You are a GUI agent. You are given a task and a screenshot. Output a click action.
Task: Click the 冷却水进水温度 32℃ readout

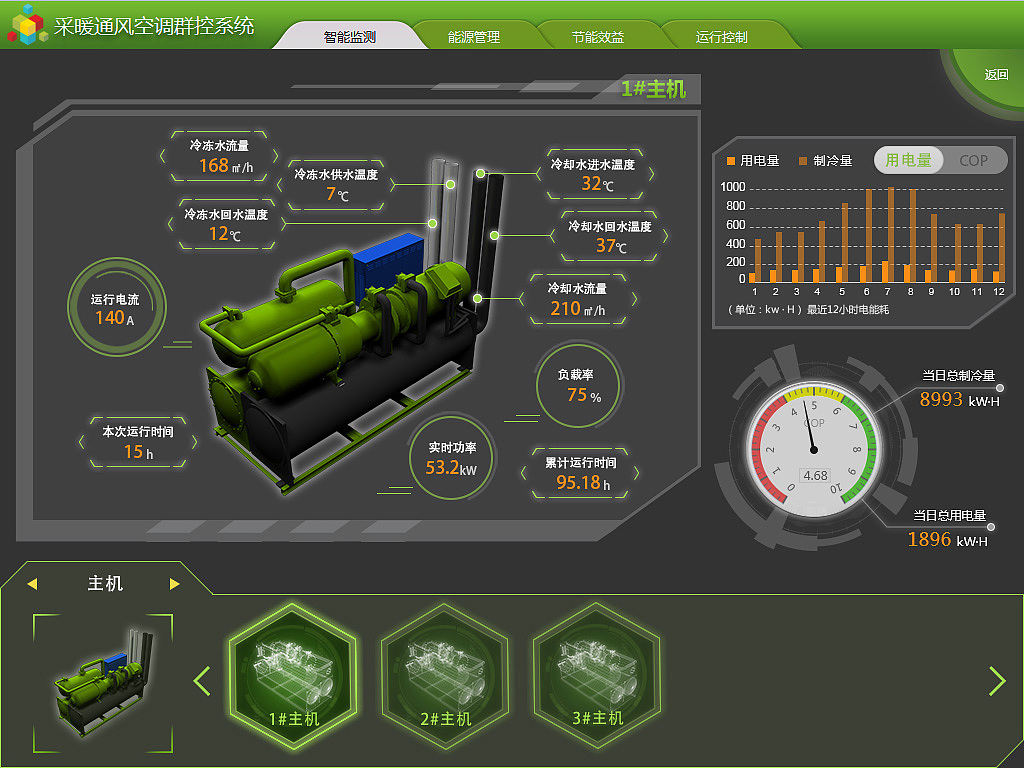coord(593,174)
